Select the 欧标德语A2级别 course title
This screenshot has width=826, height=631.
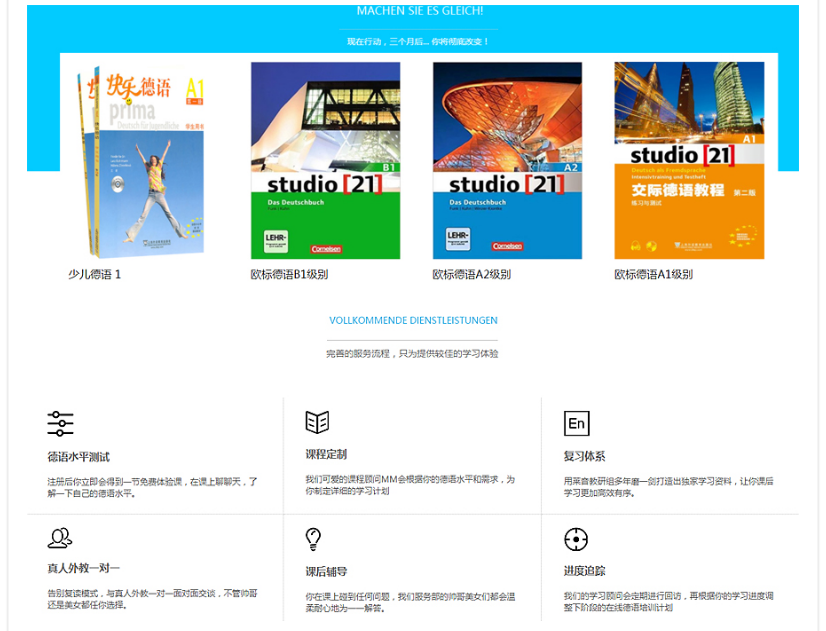(x=471, y=274)
